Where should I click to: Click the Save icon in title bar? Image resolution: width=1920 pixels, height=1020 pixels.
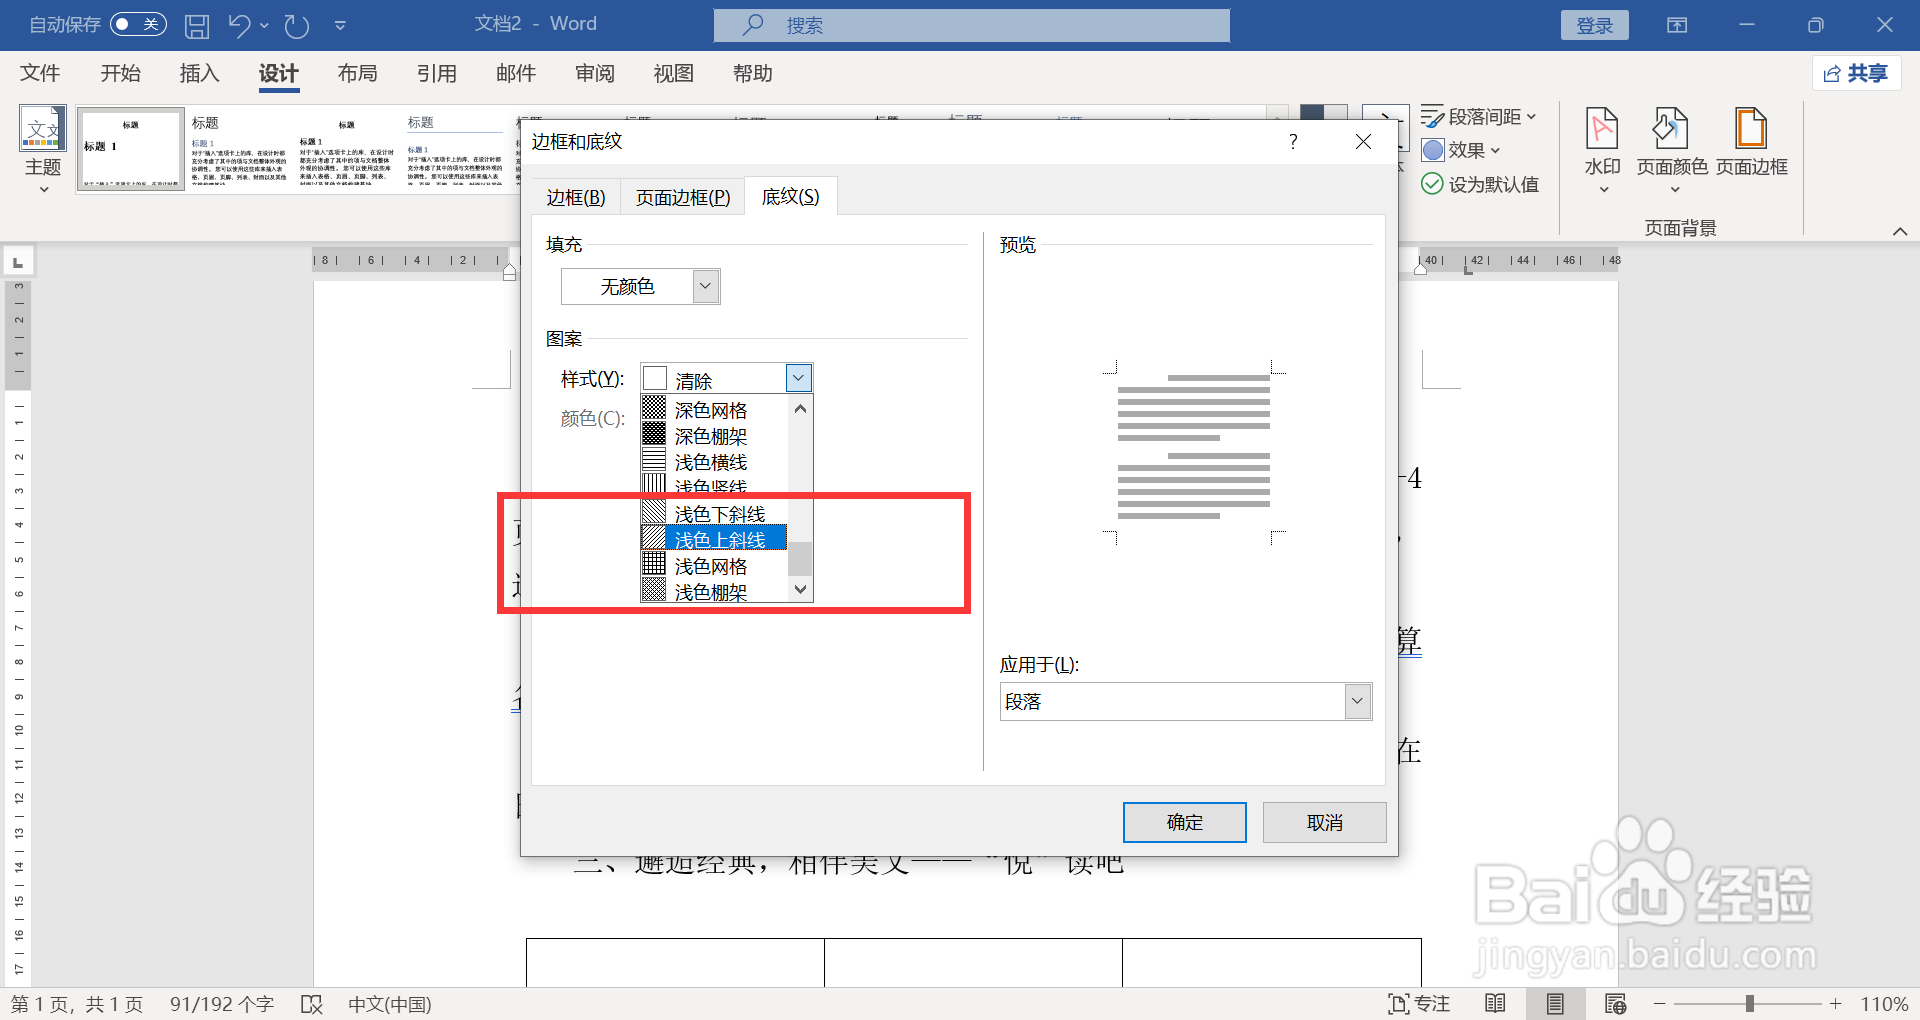point(197,25)
